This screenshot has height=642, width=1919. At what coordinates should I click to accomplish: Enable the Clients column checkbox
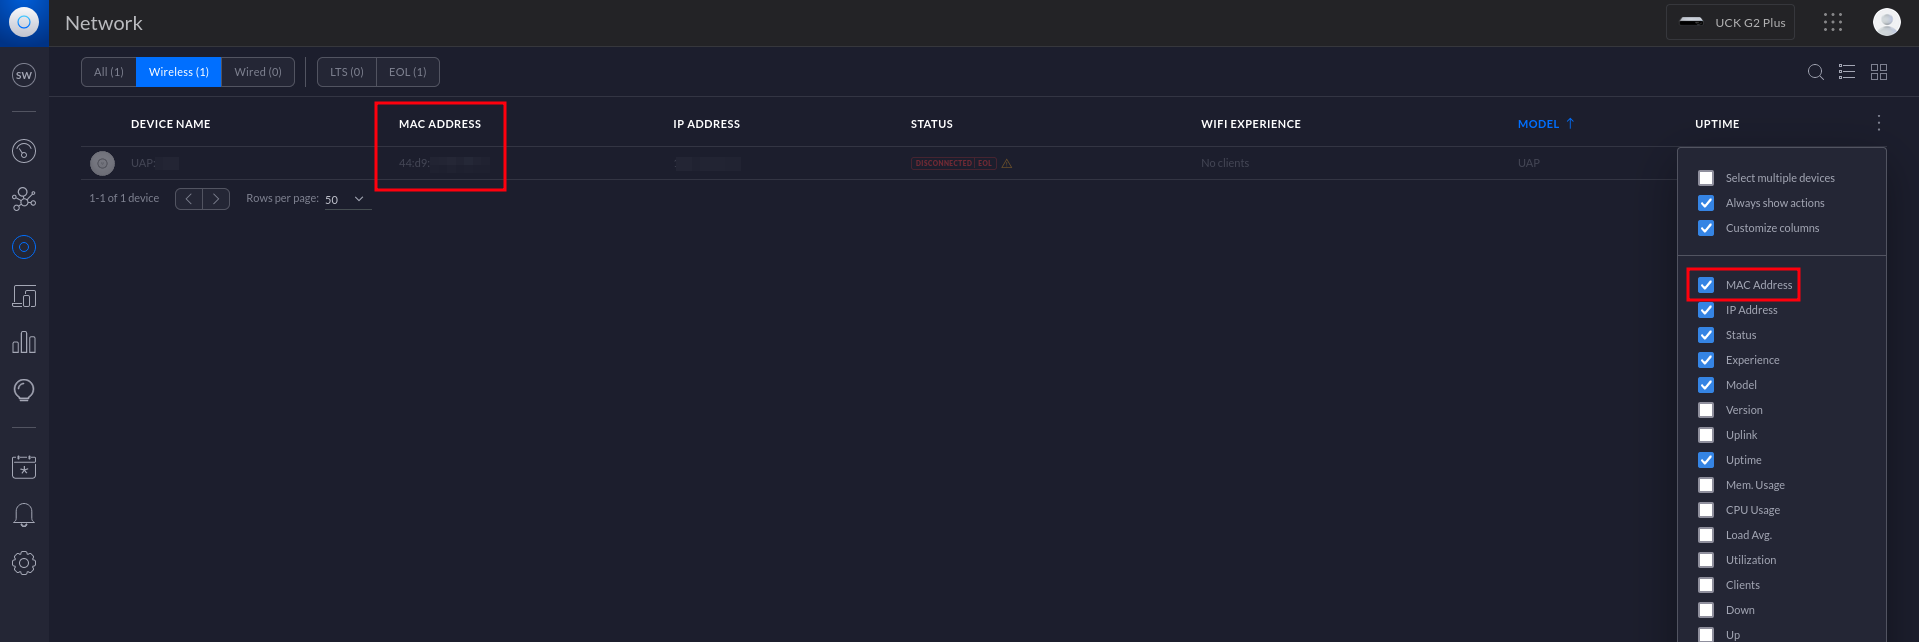[1706, 585]
